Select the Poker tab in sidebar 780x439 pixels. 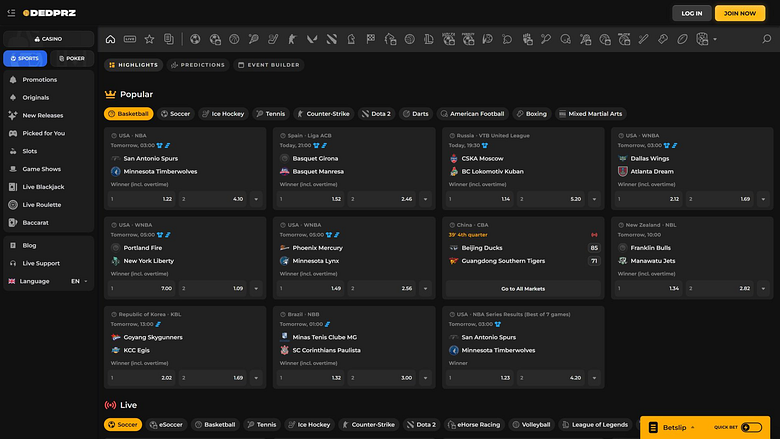click(x=72, y=58)
